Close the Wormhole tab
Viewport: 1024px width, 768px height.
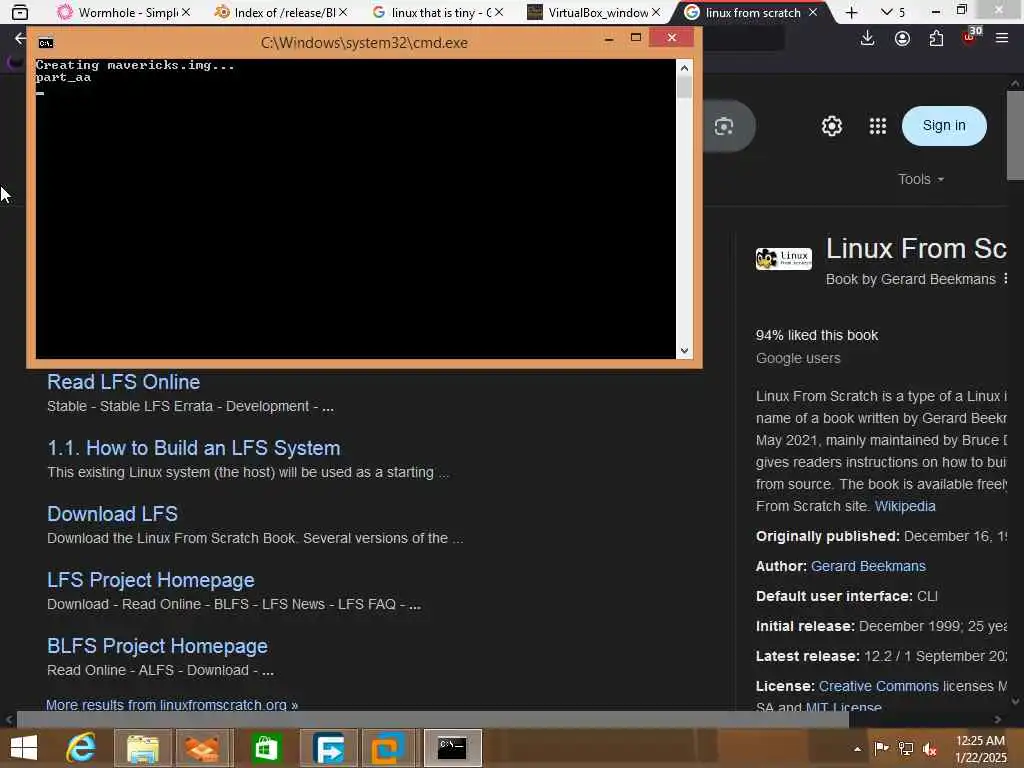[186, 12]
